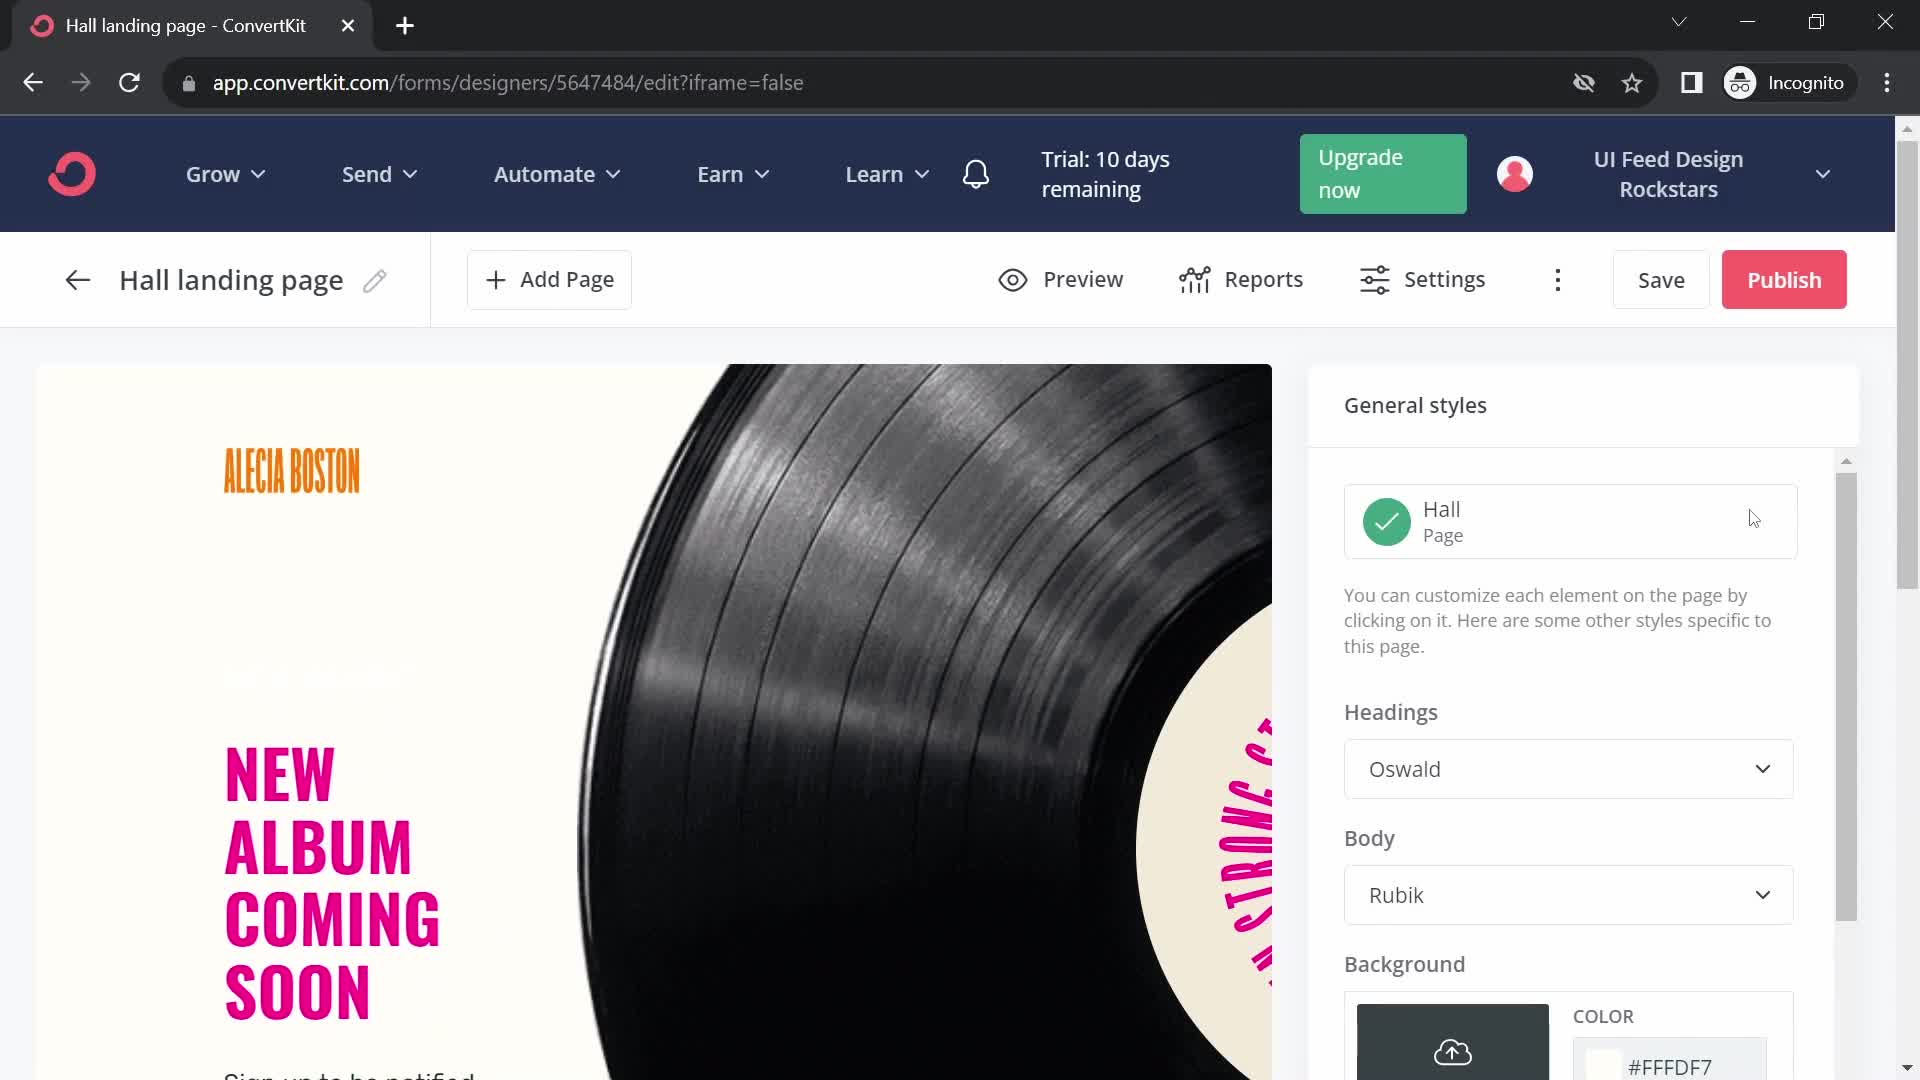1920x1080 pixels.
Task: Open the Send menu
Action: point(379,174)
